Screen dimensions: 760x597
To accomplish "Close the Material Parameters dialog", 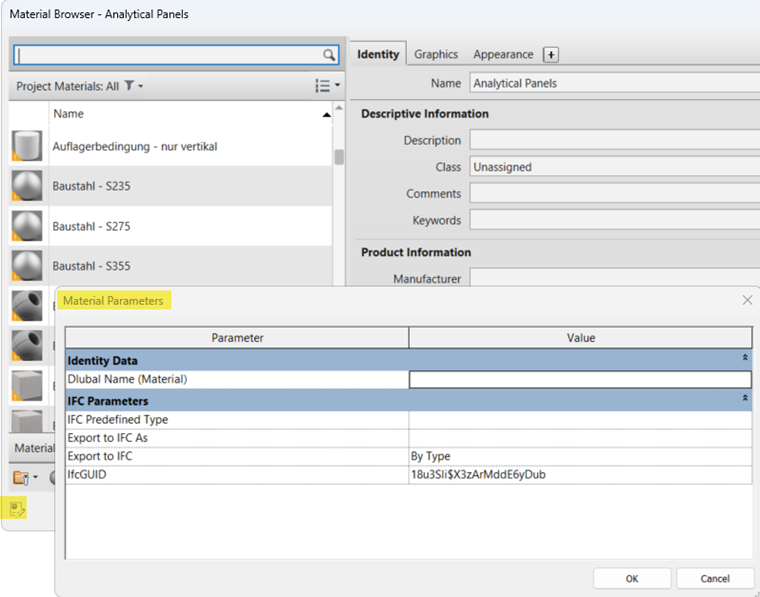I will pos(747,300).
